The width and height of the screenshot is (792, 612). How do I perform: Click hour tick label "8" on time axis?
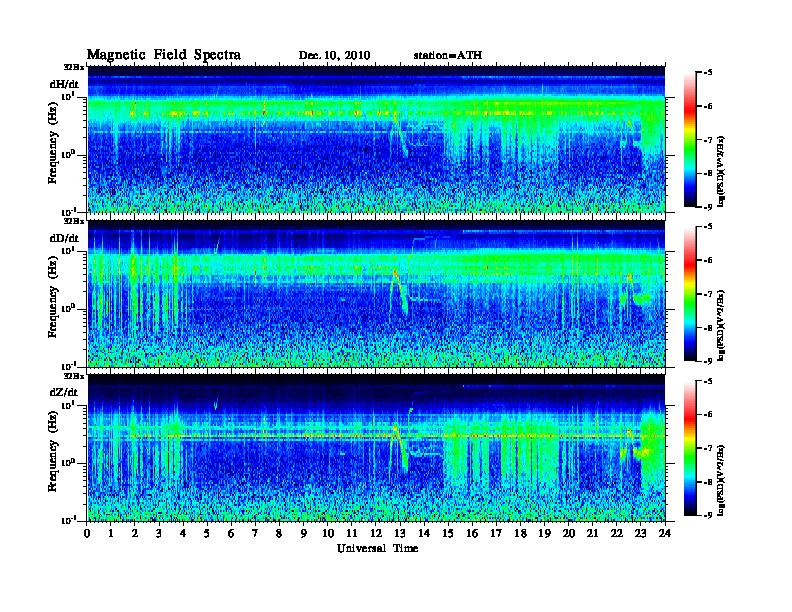pyautogui.click(x=279, y=533)
